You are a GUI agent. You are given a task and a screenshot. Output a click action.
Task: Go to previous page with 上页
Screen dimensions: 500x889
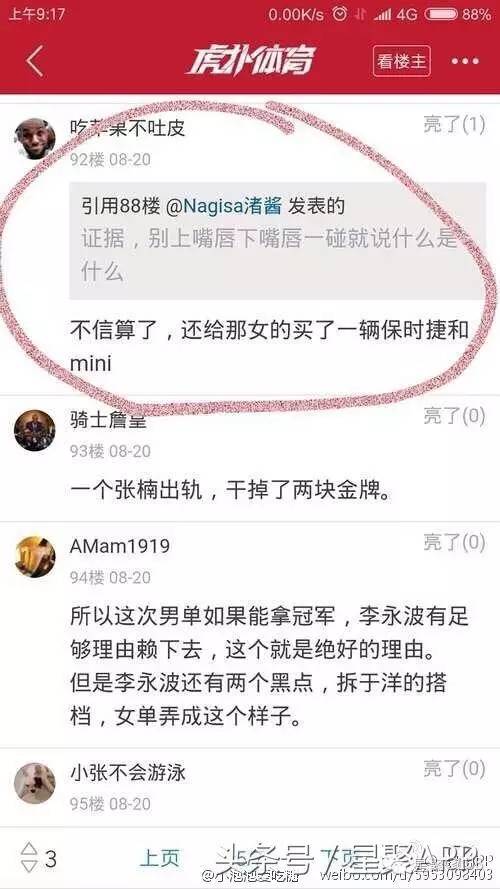(x=160, y=858)
